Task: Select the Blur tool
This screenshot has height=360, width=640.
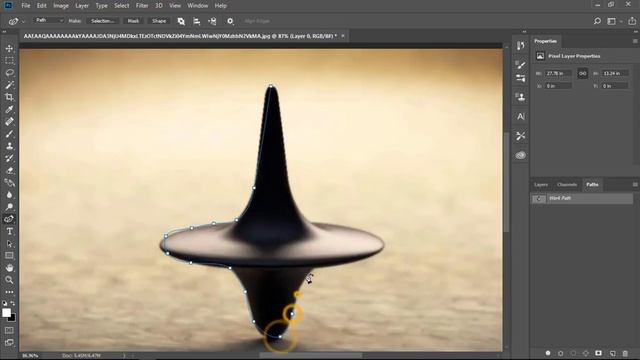Action: (9, 195)
